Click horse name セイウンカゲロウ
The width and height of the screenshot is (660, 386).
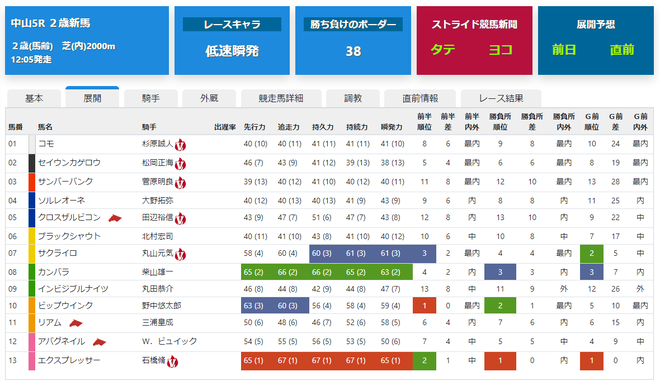69,162
